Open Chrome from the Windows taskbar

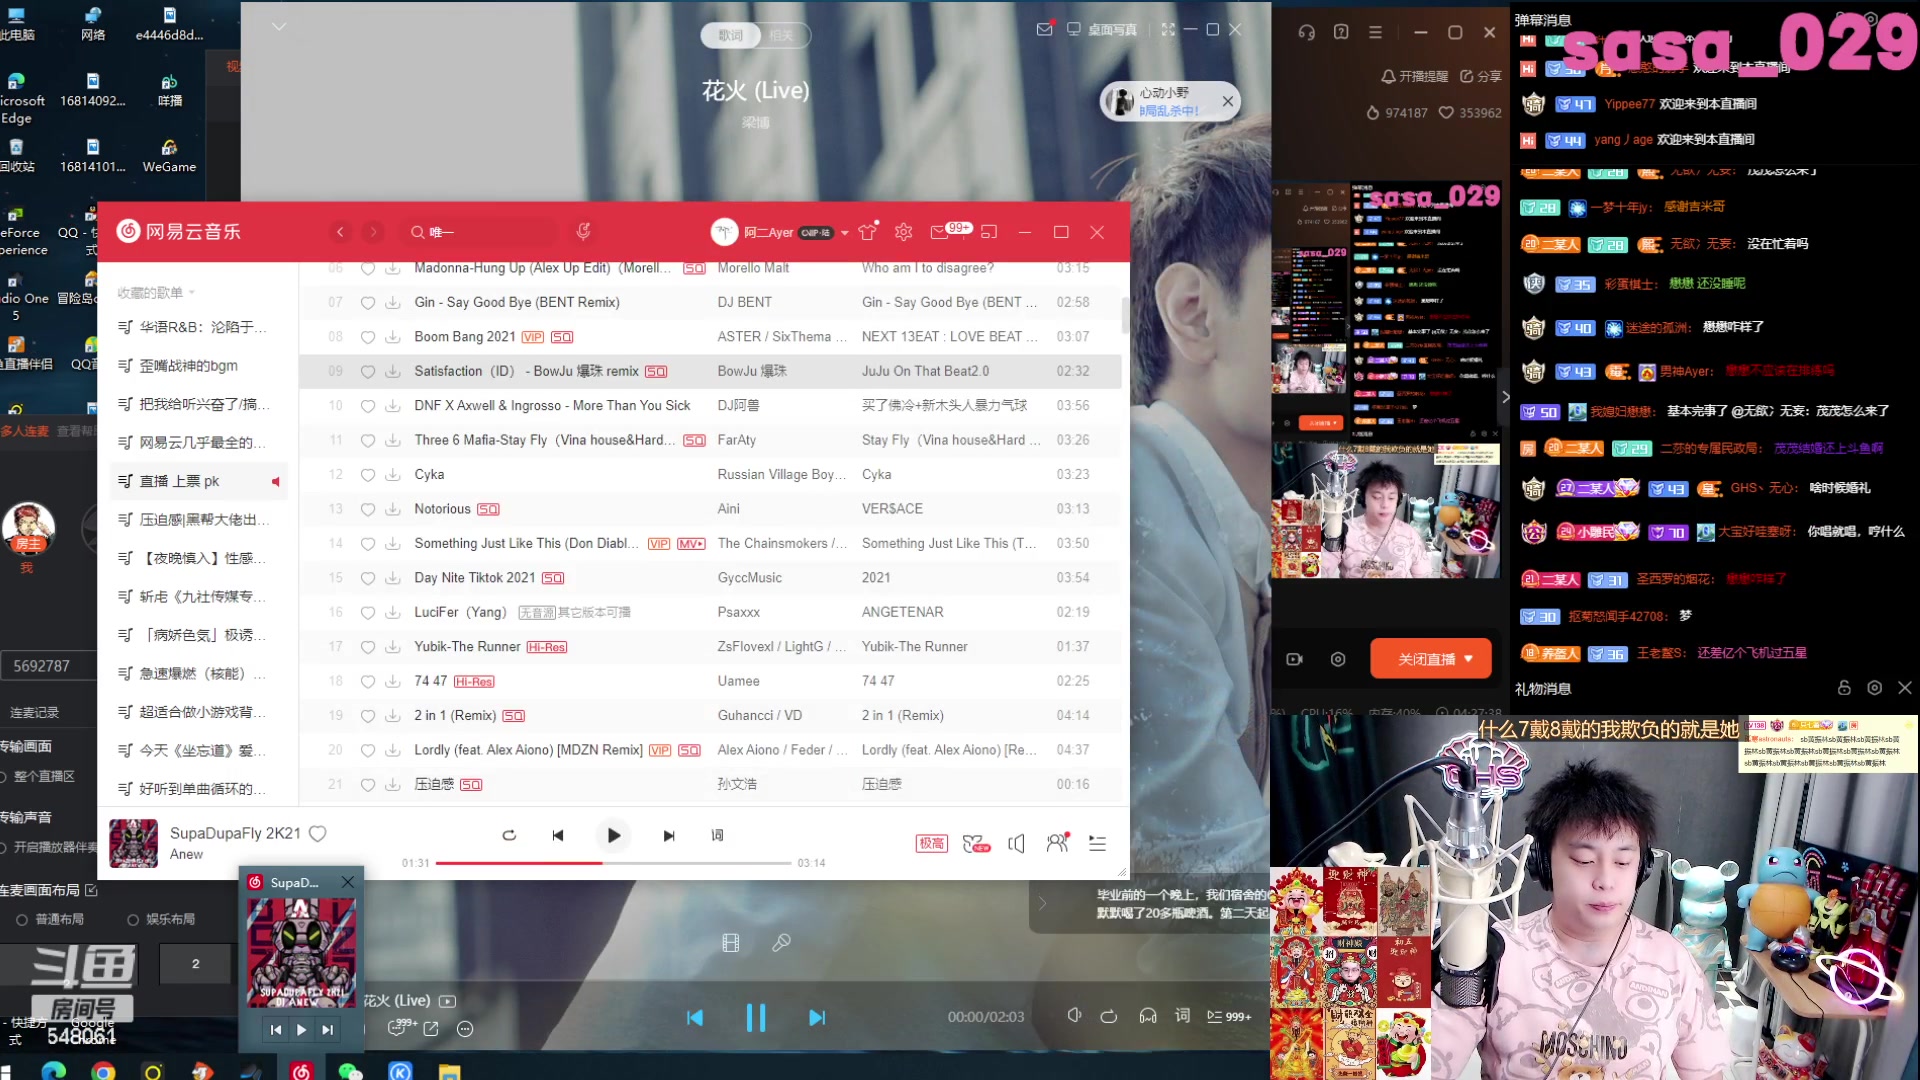pyautogui.click(x=103, y=1070)
